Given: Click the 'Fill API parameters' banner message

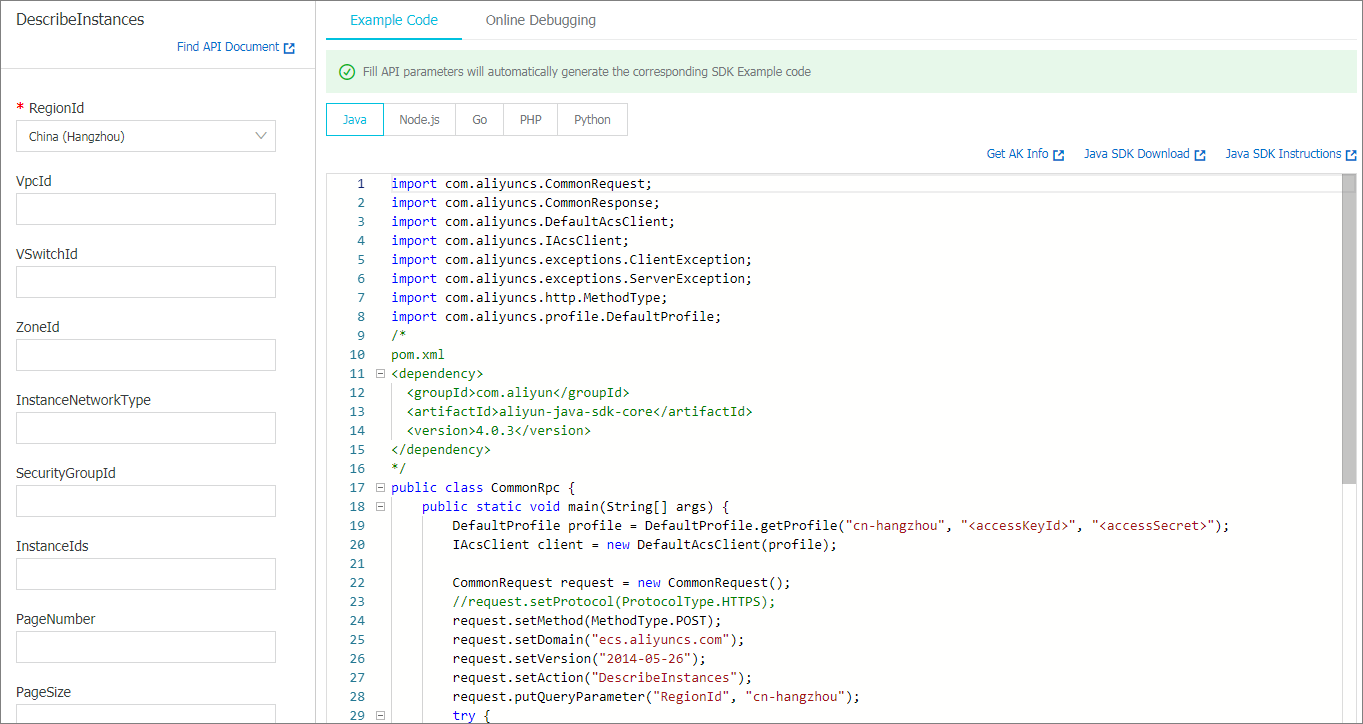Looking at the screenshot, I should 587,72.
